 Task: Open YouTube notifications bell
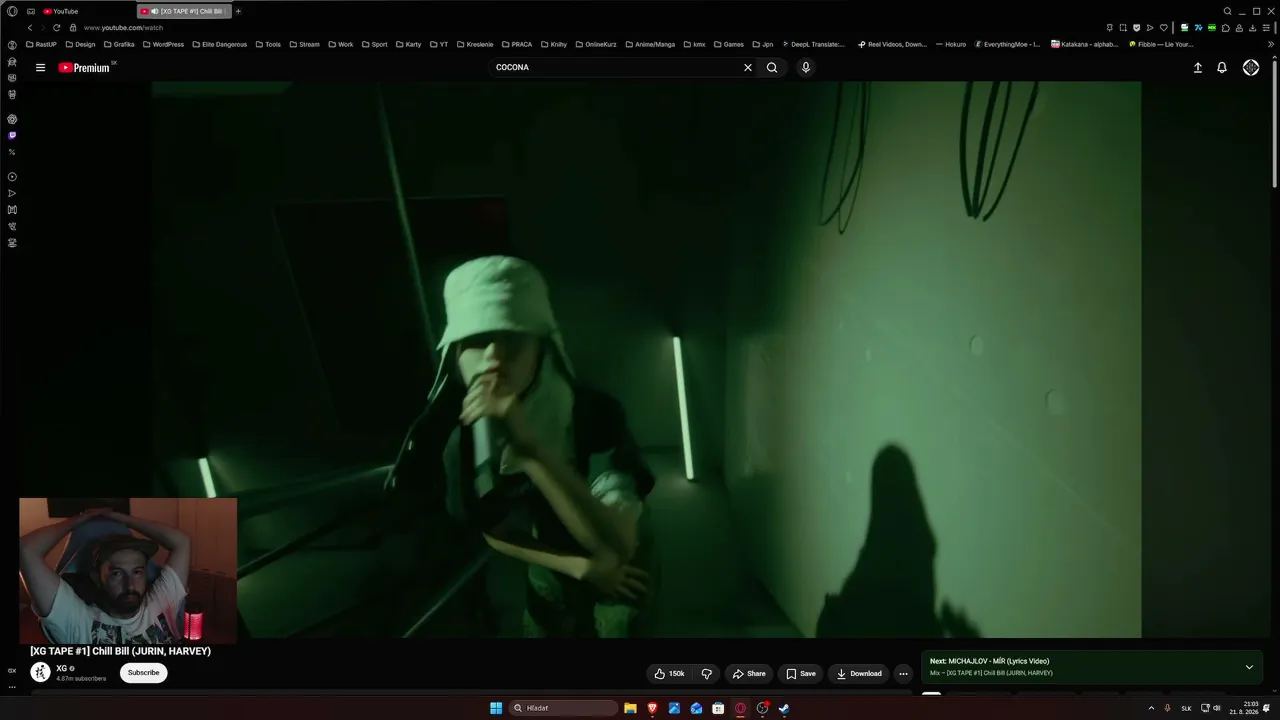coord(1222,68)
